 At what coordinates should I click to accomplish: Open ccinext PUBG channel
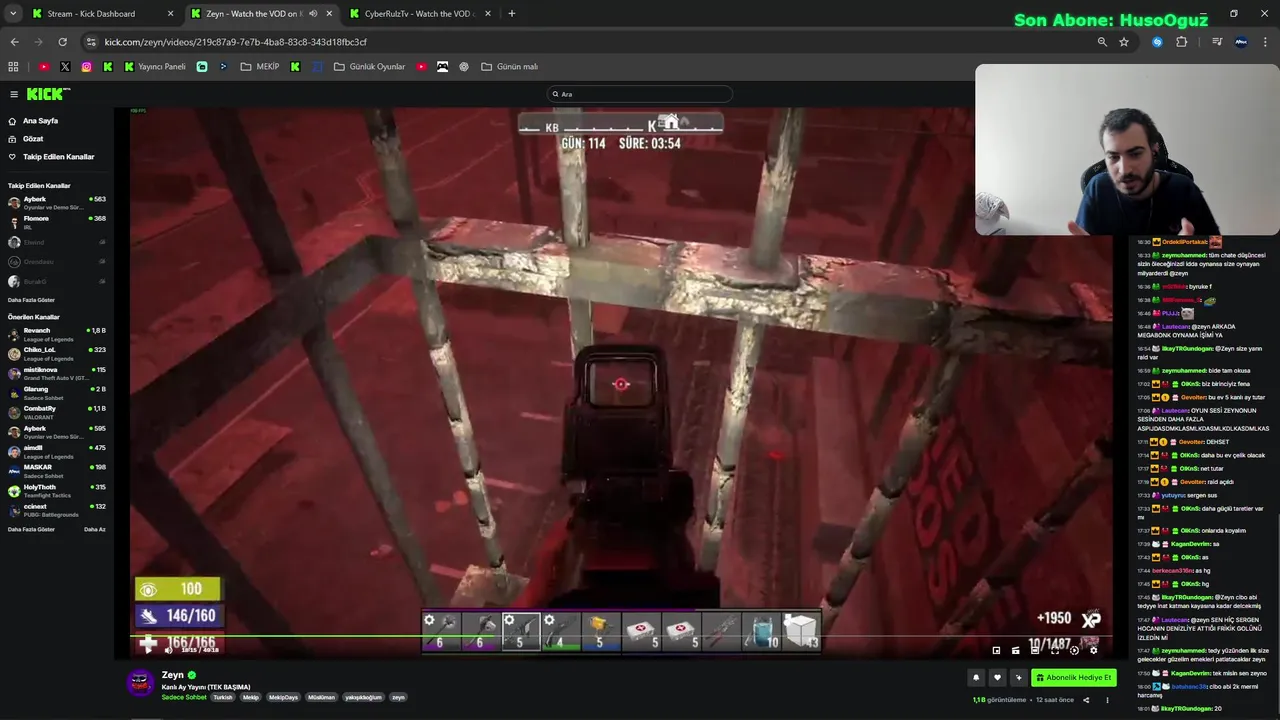(57, 510)
